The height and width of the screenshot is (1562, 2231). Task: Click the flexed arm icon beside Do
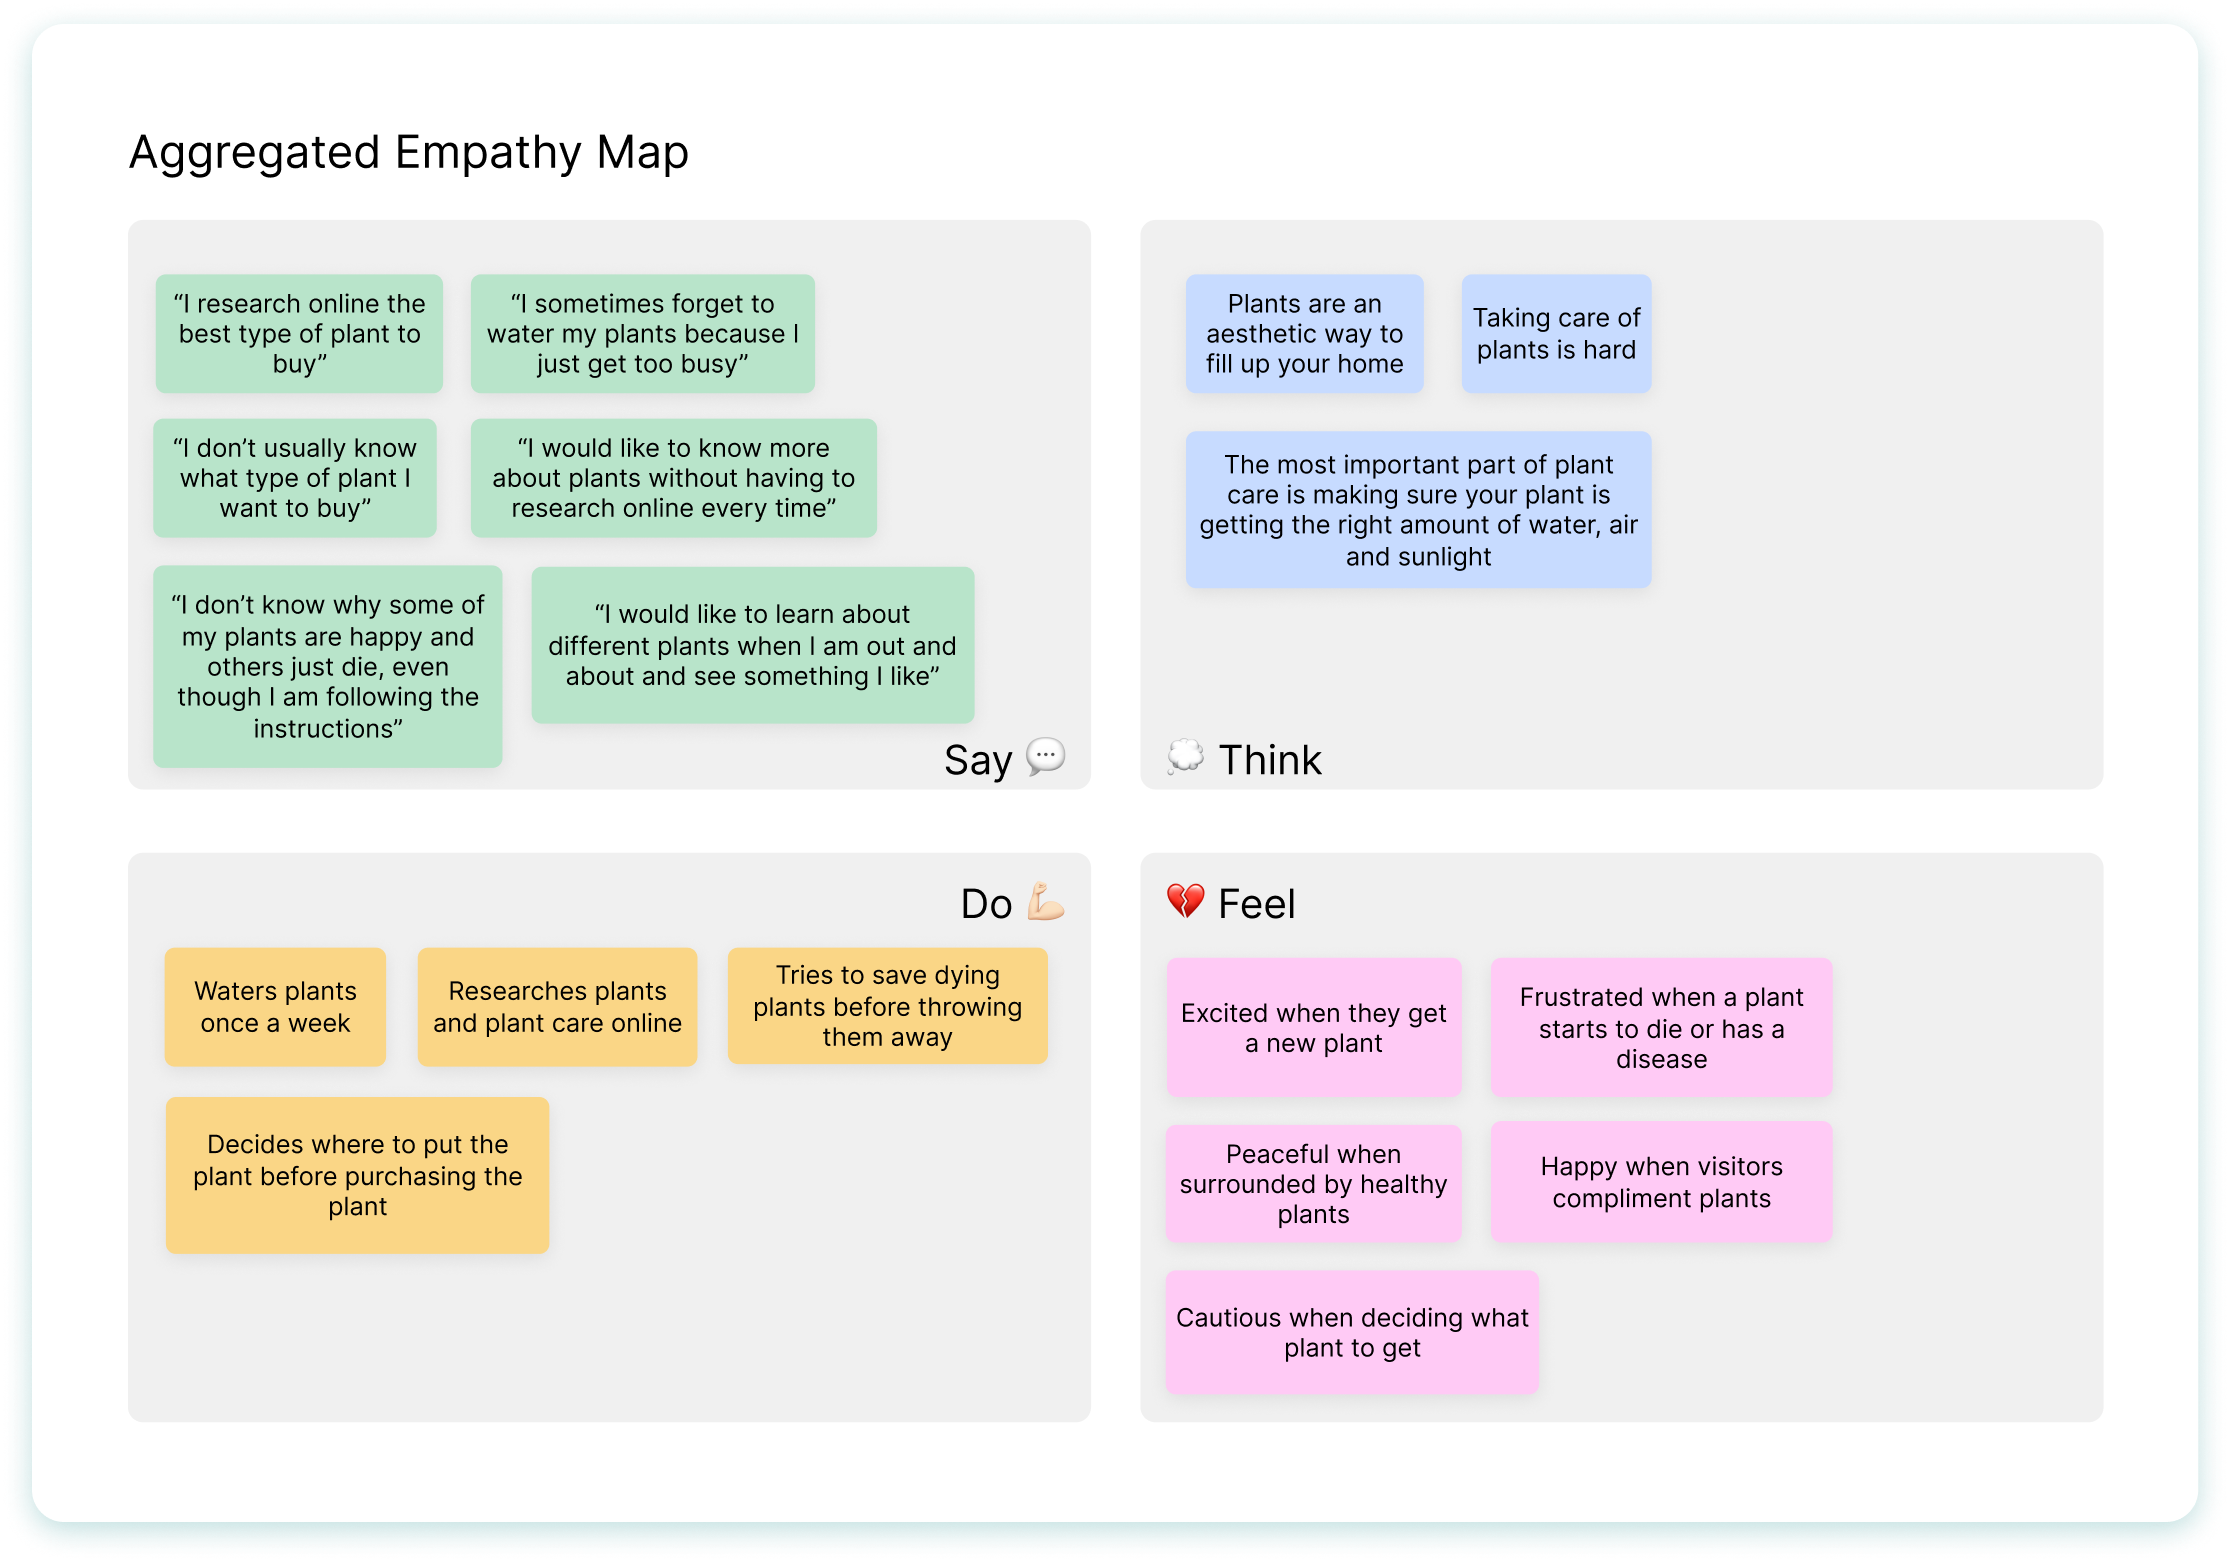pyautogui.click(x=1045, y=901)
